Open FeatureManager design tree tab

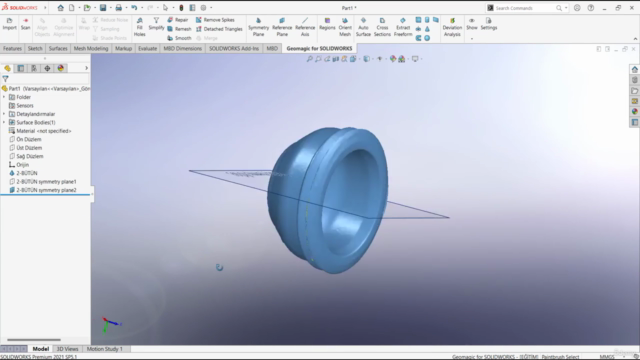[7, 68]
